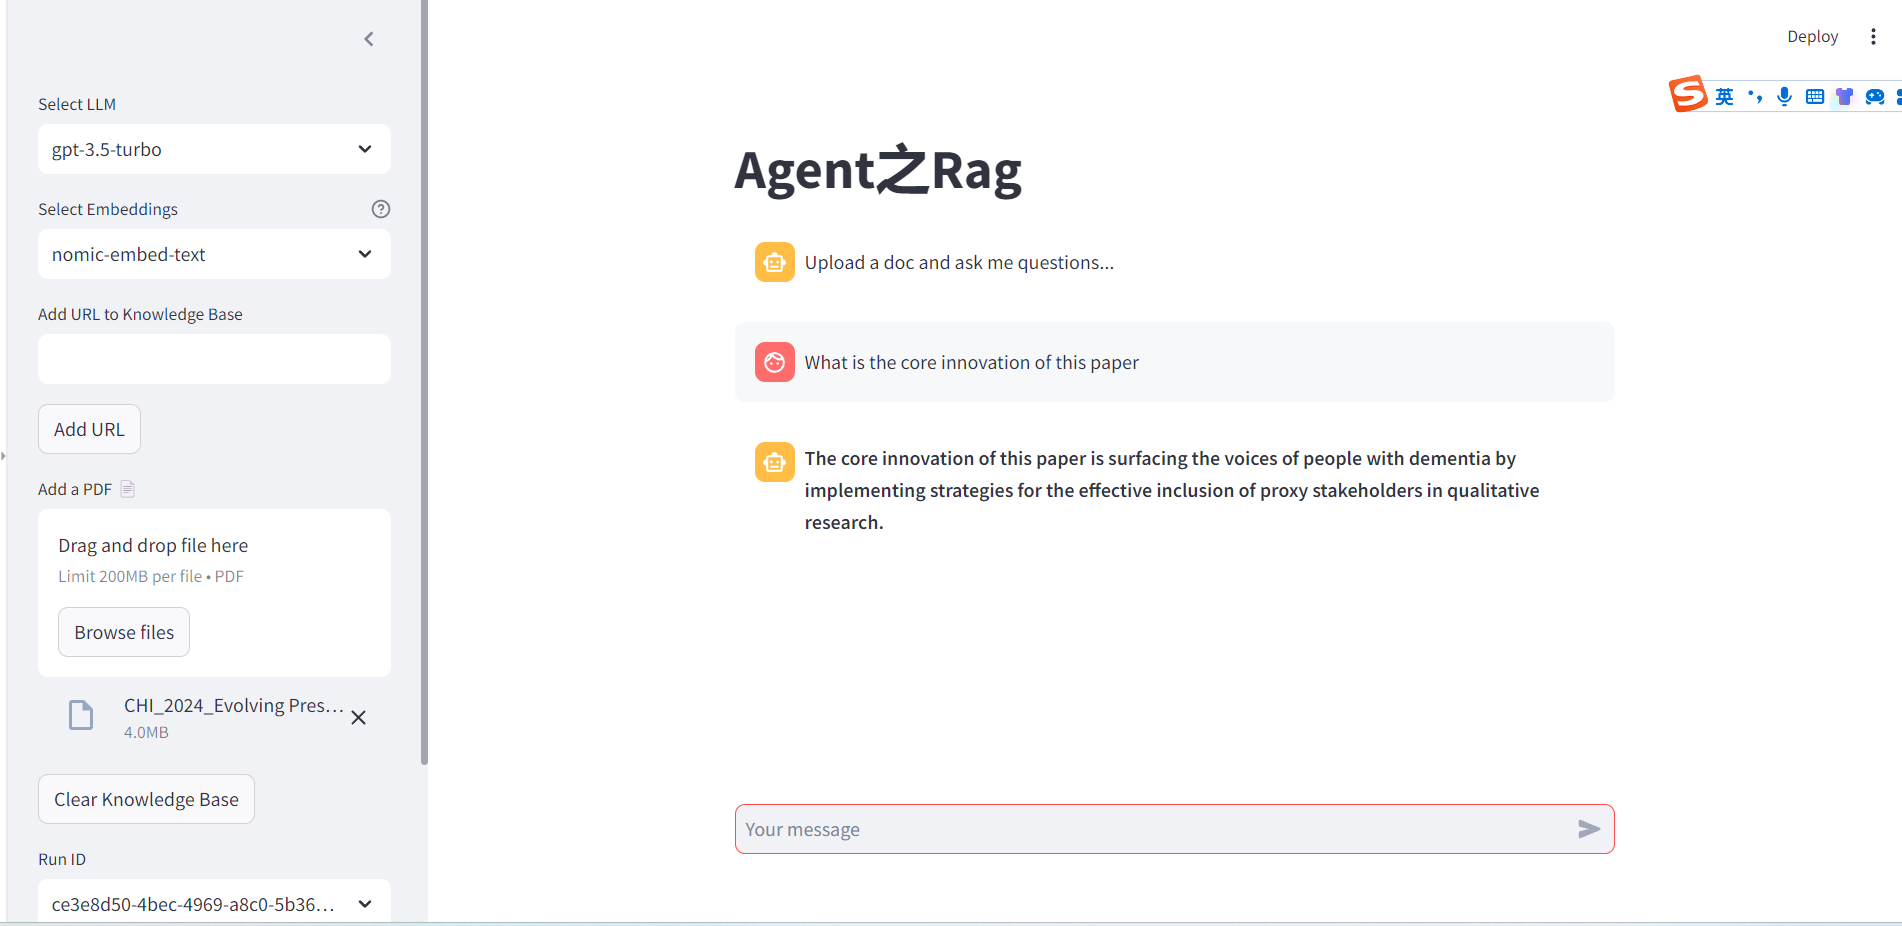Click the help icon beside Select Embeddings

[x=381, y=209]
